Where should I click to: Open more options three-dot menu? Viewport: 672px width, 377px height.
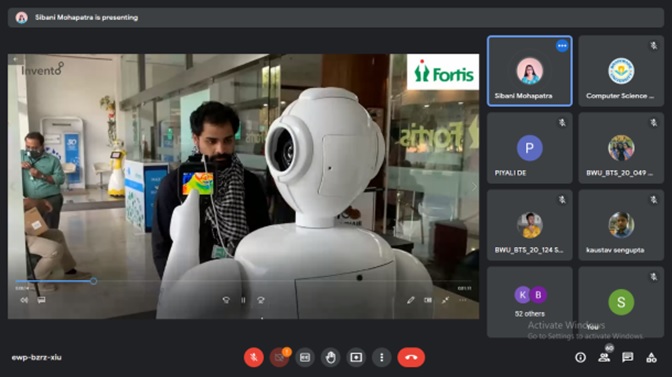pos(381,357)
